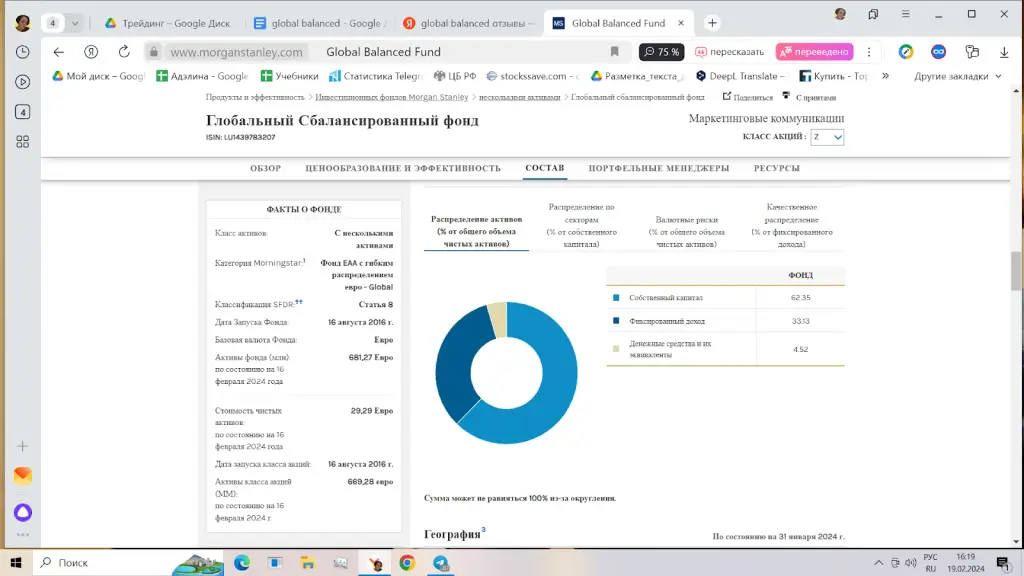Open Google Chrome from taskbar

(x=408, y=562)
